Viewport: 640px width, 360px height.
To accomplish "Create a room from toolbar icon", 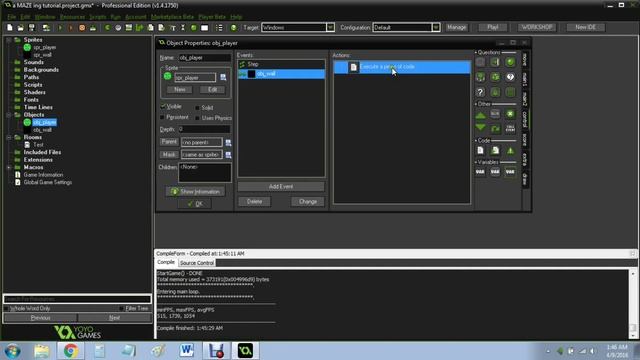I will click(x=204, y=27).
